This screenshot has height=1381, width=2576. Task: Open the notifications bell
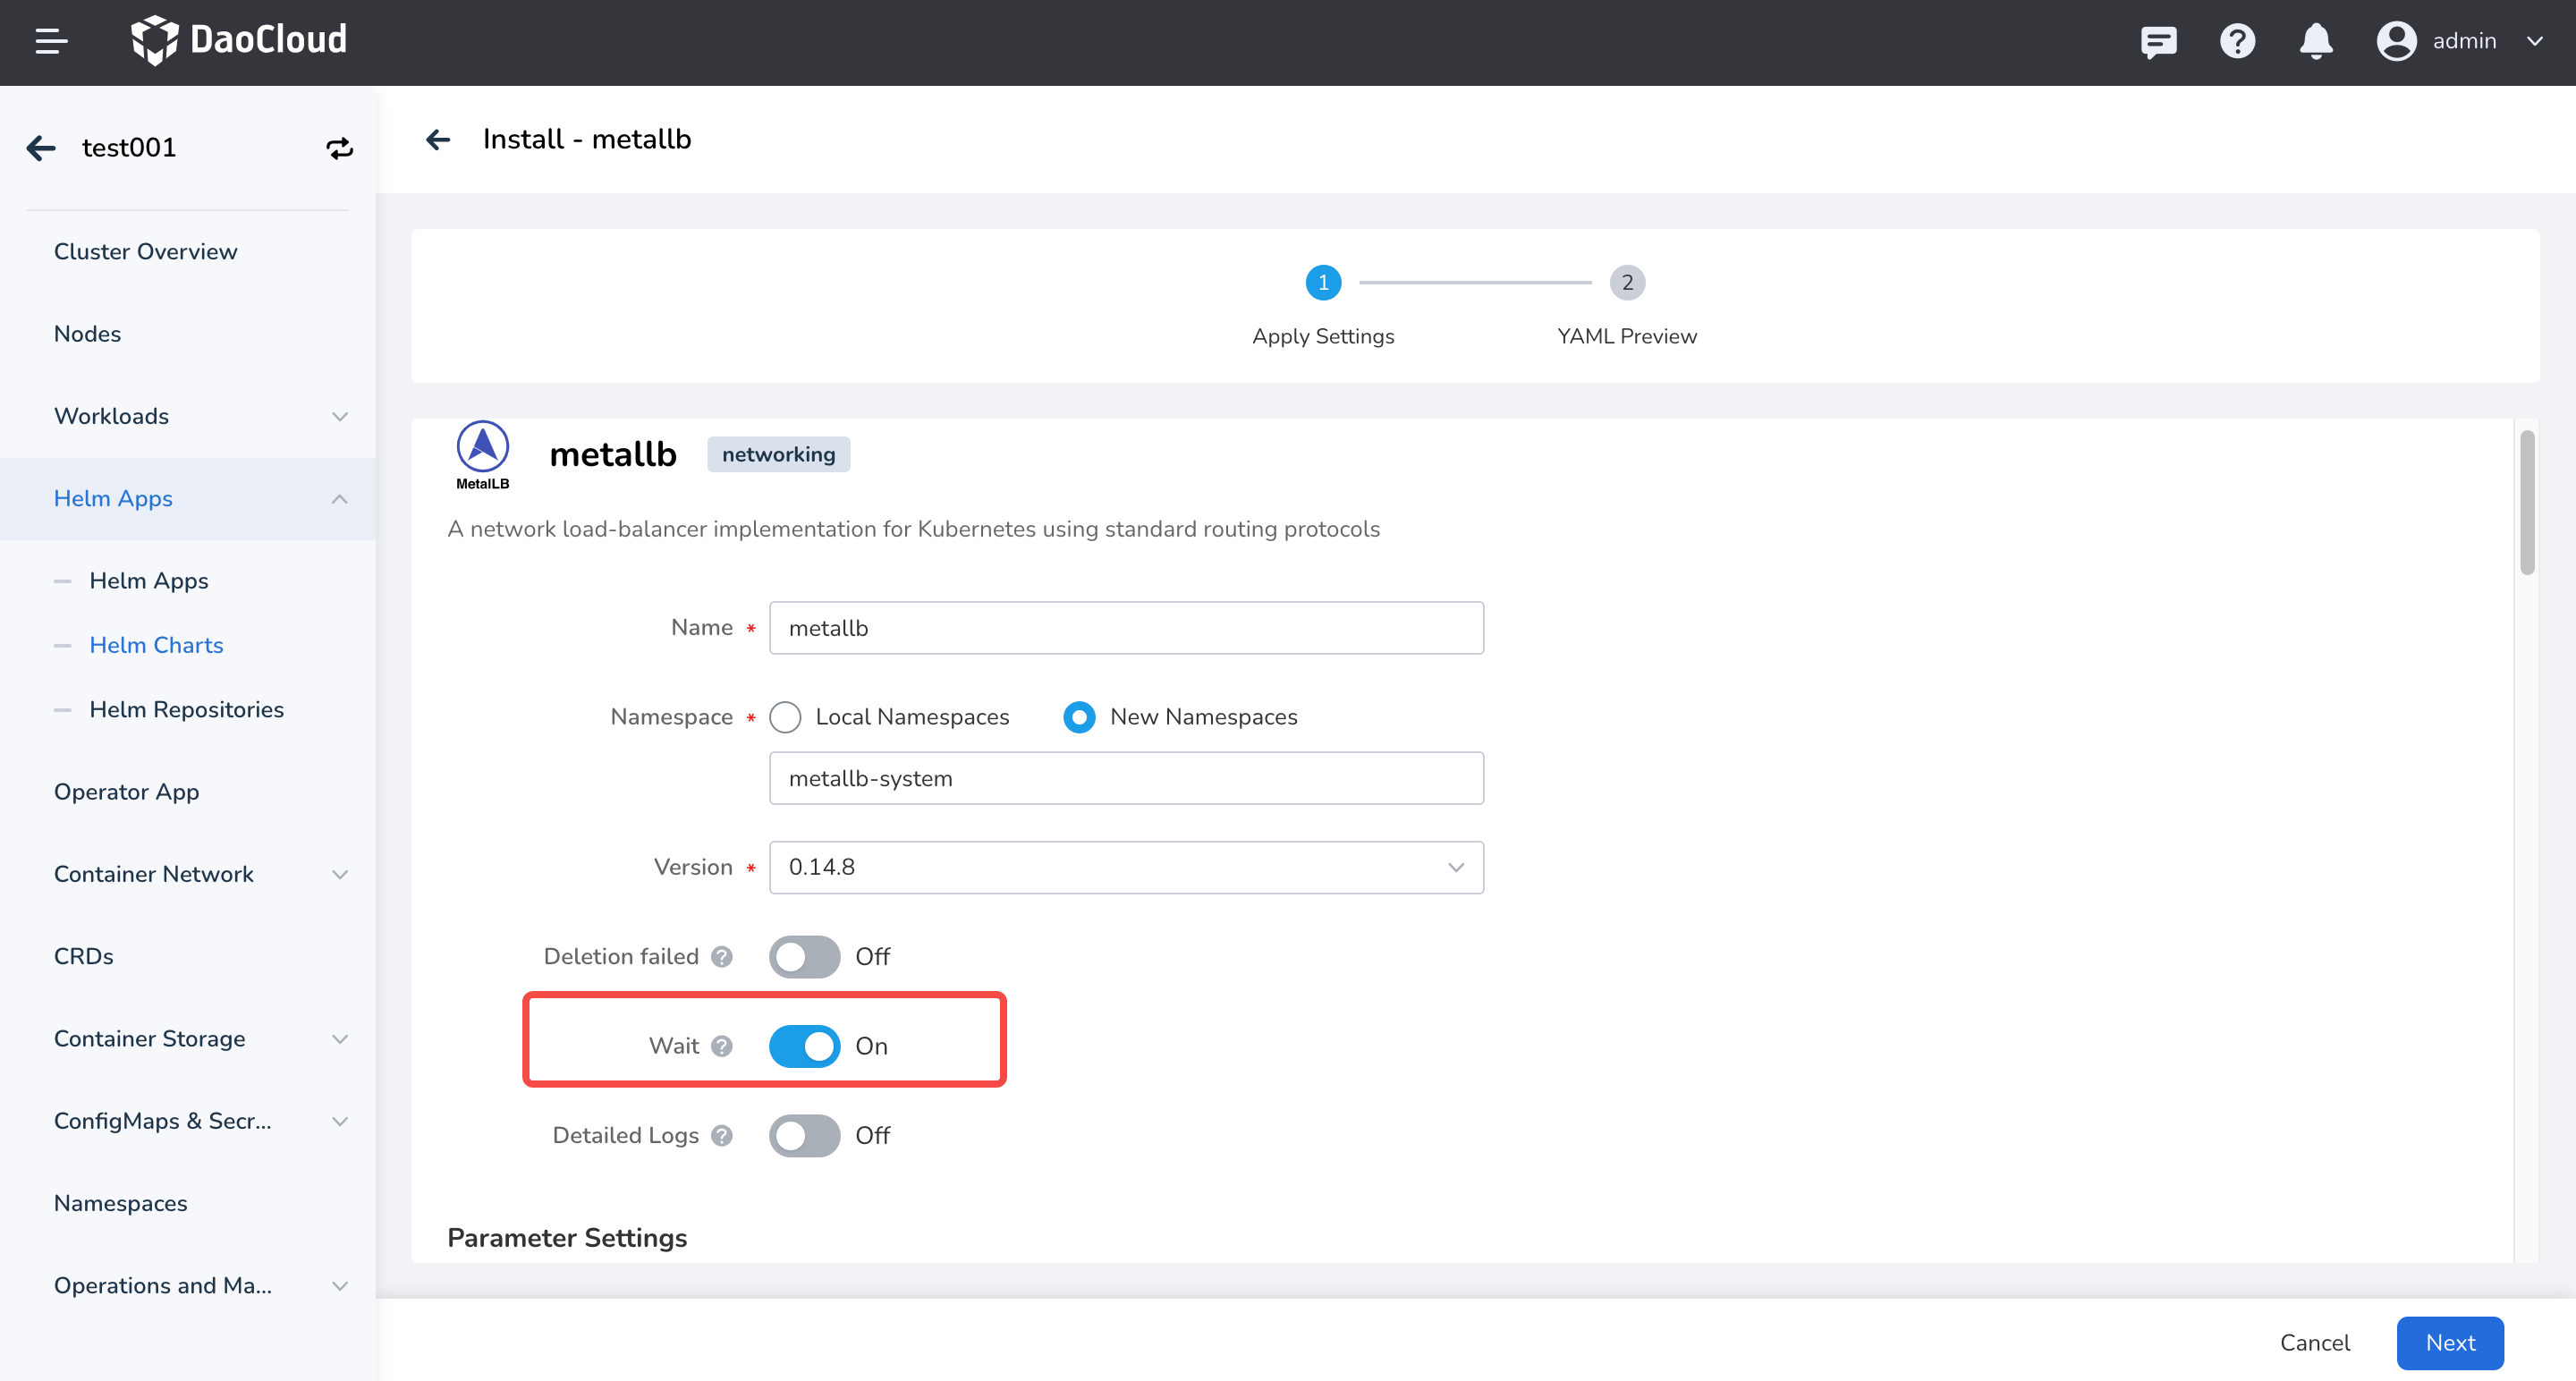pyautogui.click(x=2315, y=41)
